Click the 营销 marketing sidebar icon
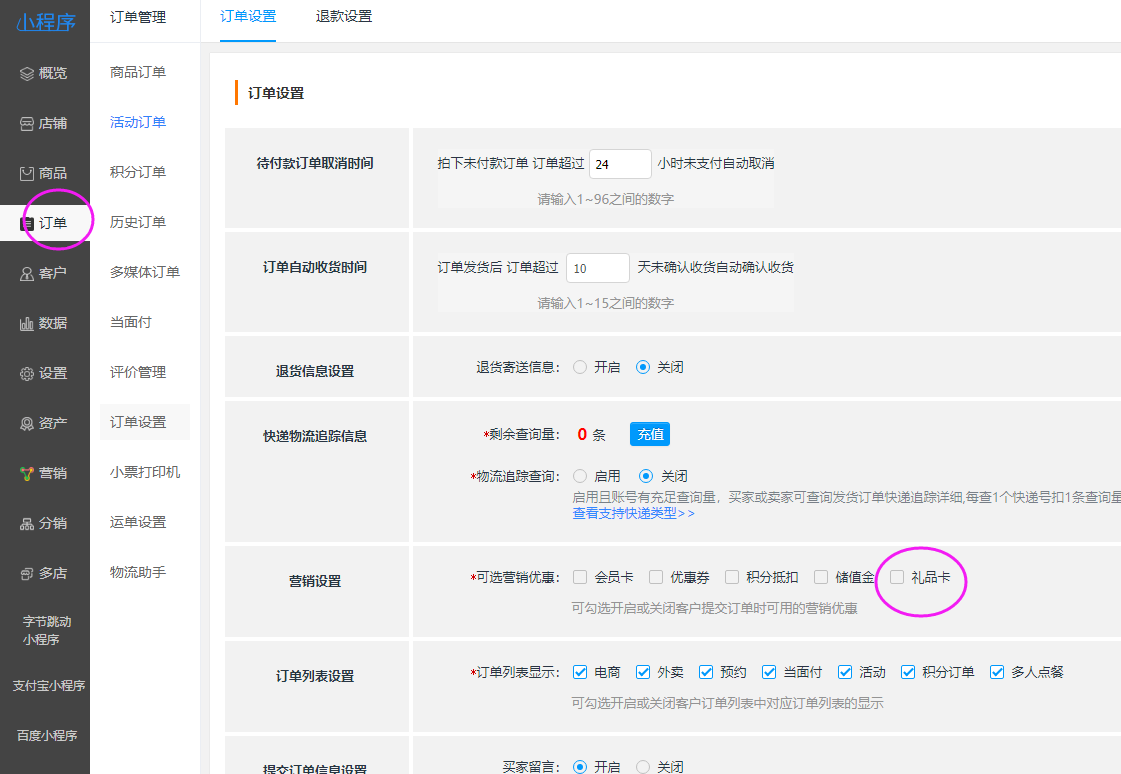This screenshot has width=1121, height=774. [44, 472]
